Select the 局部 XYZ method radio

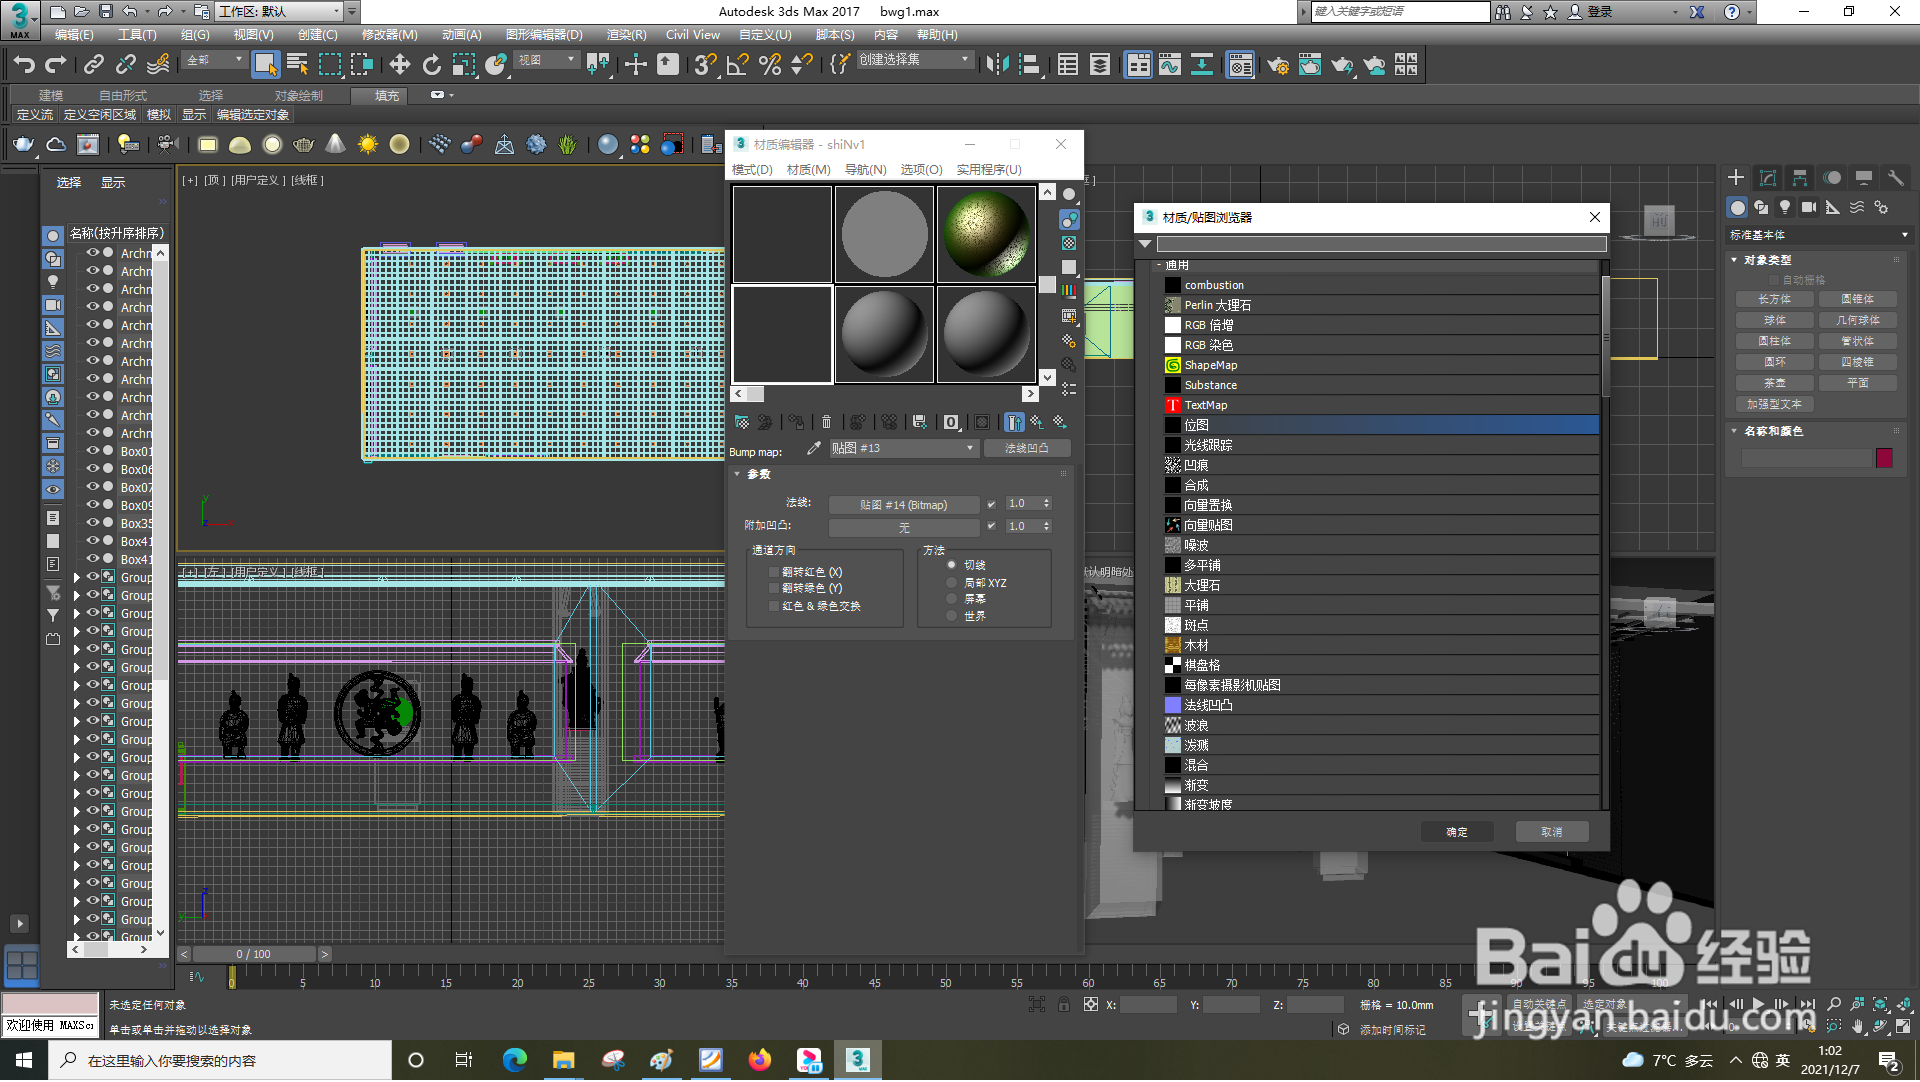tap(951, 583)
